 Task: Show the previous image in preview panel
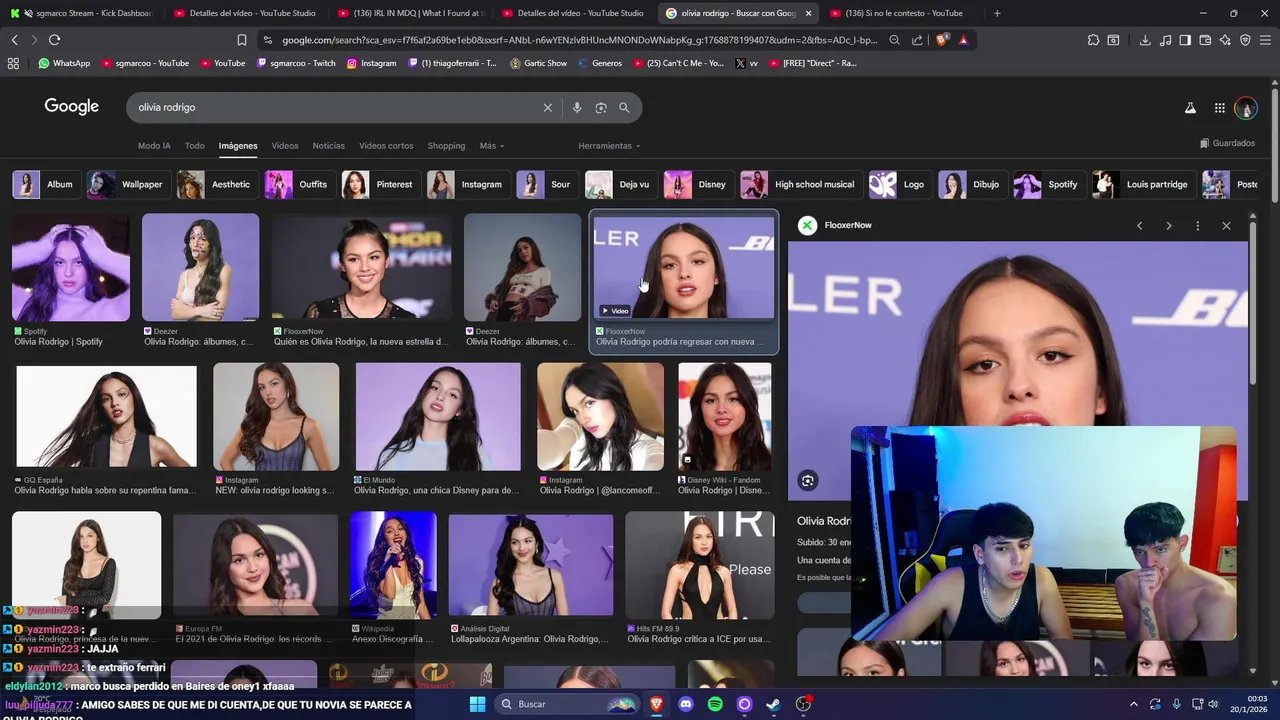[1139, 226]
